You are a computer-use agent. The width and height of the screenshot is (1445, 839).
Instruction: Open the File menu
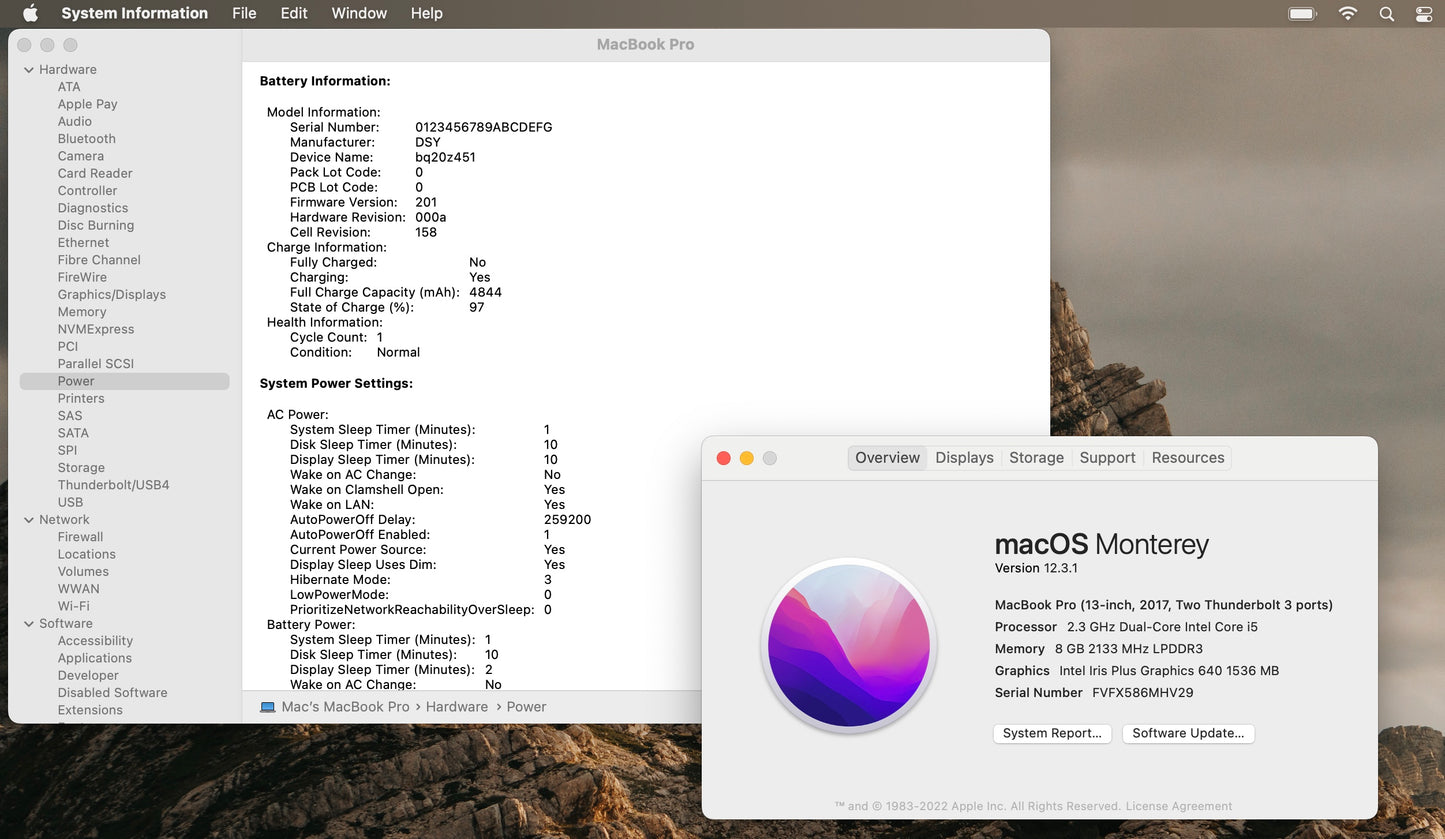click(x=244, y=13)
